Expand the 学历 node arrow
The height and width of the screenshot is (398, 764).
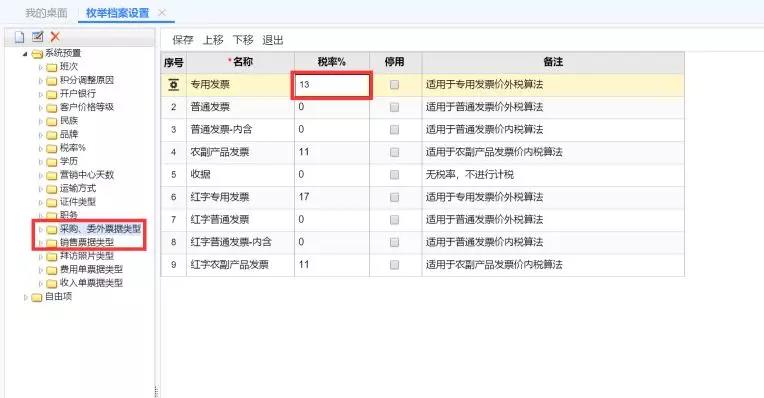[x=41, y=162]
